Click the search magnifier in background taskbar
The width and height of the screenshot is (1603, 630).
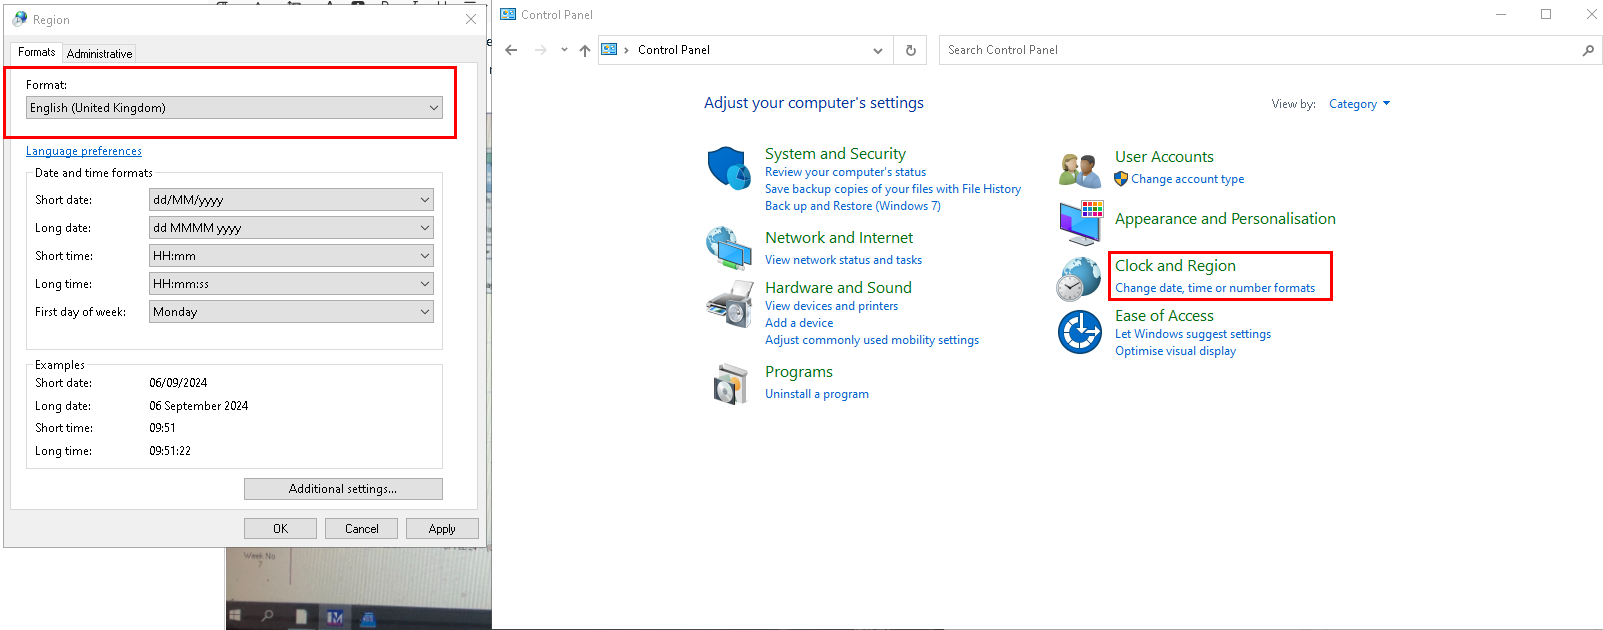268,616
